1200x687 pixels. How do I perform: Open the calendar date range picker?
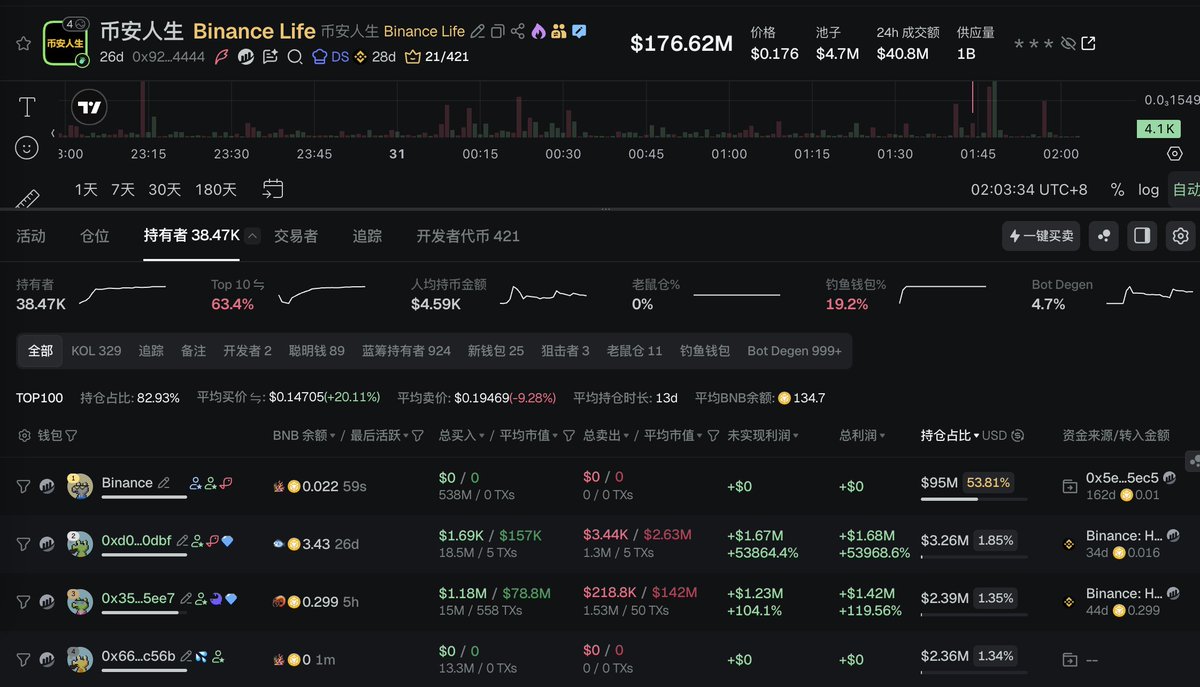point(273,189)
